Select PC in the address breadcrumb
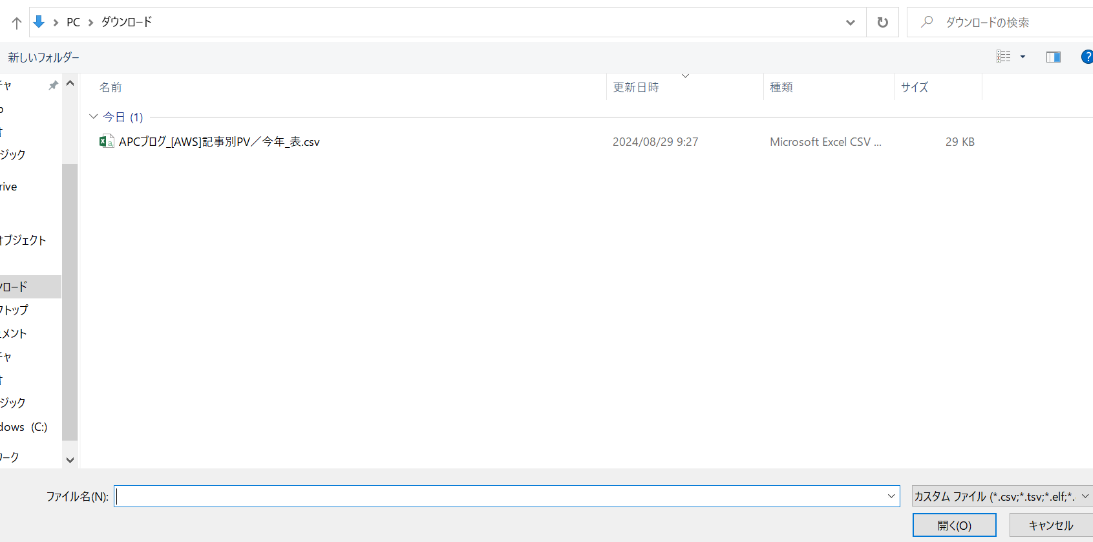The image size is (1093, 542). coord(73,22)
